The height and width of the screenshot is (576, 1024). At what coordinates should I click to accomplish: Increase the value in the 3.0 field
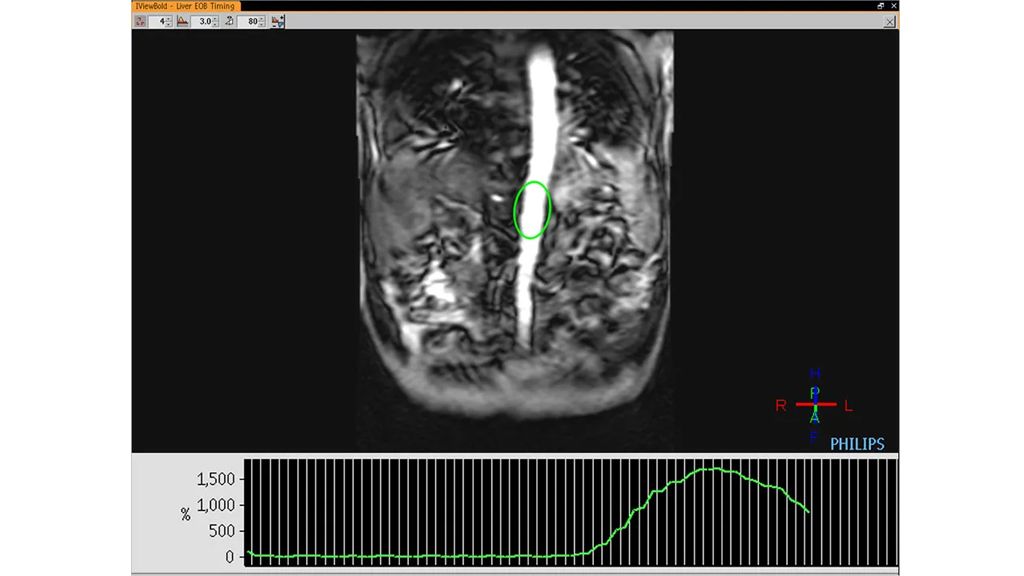click(x=216, y=19)
